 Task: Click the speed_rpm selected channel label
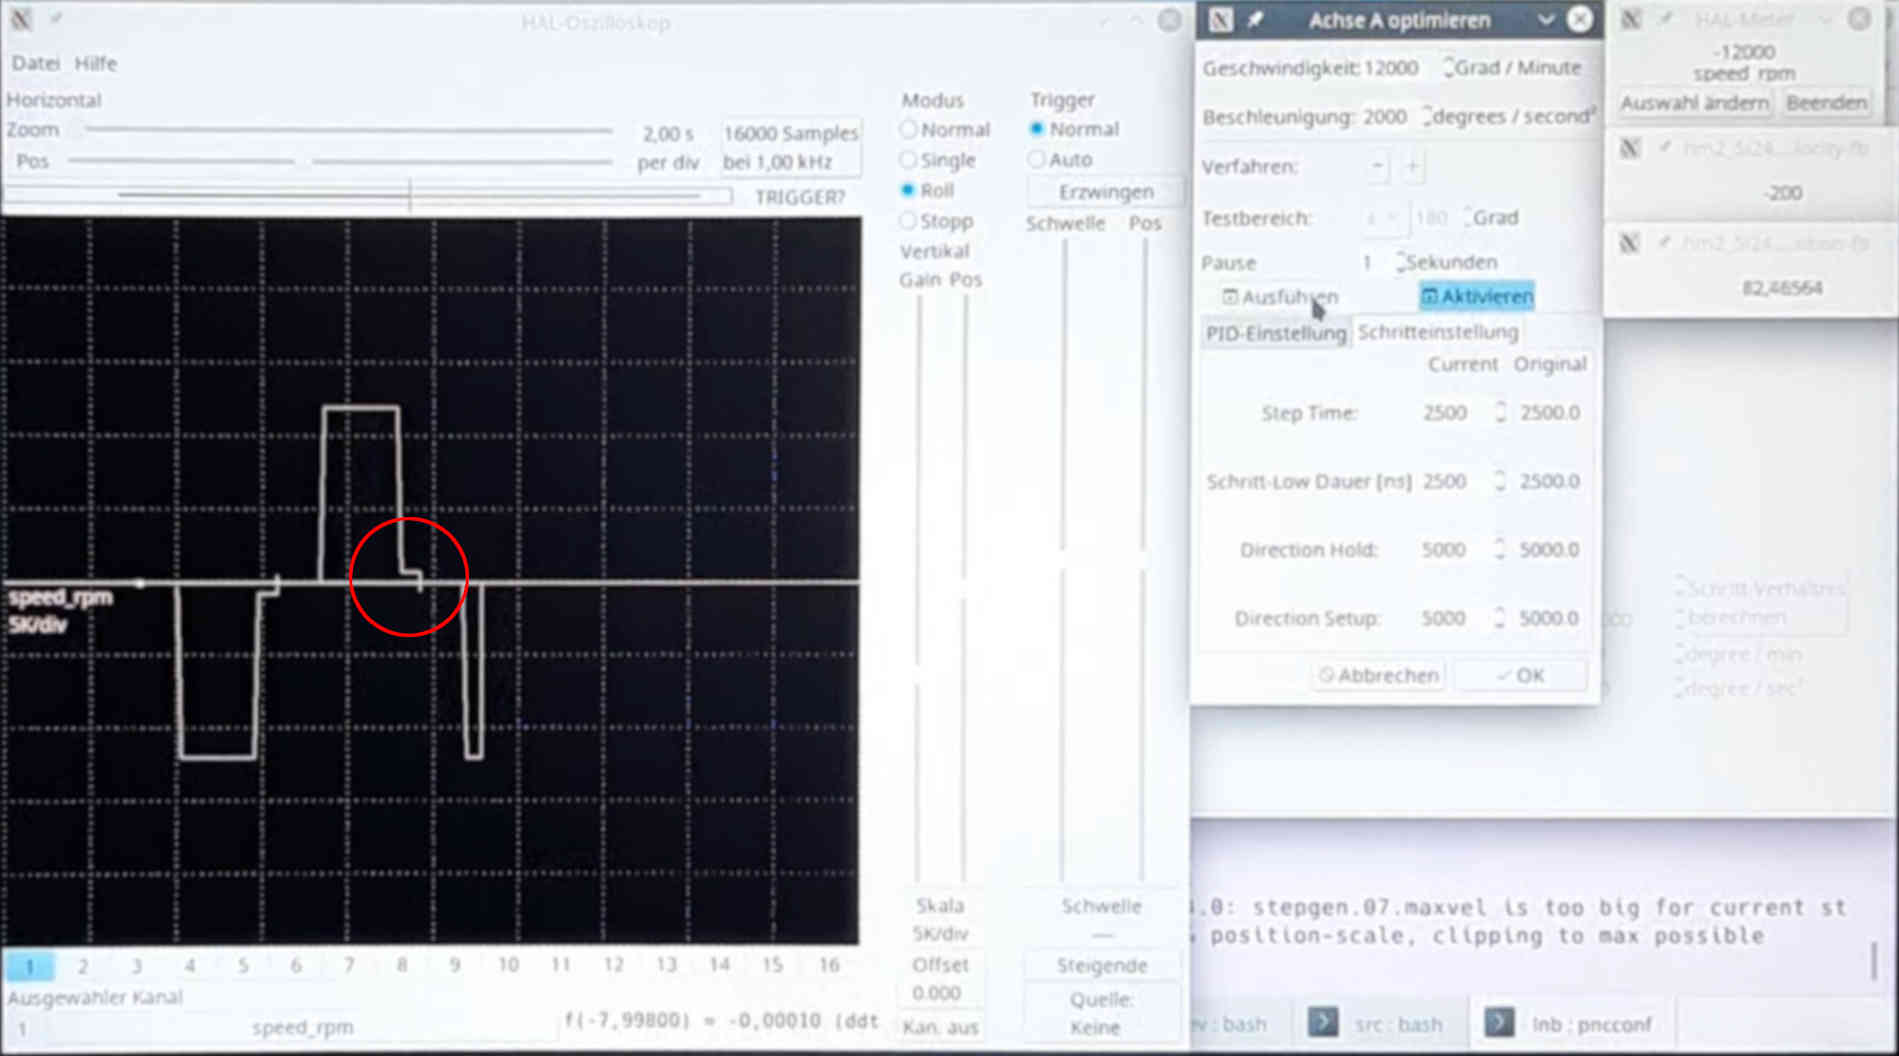coord(302,1027)
